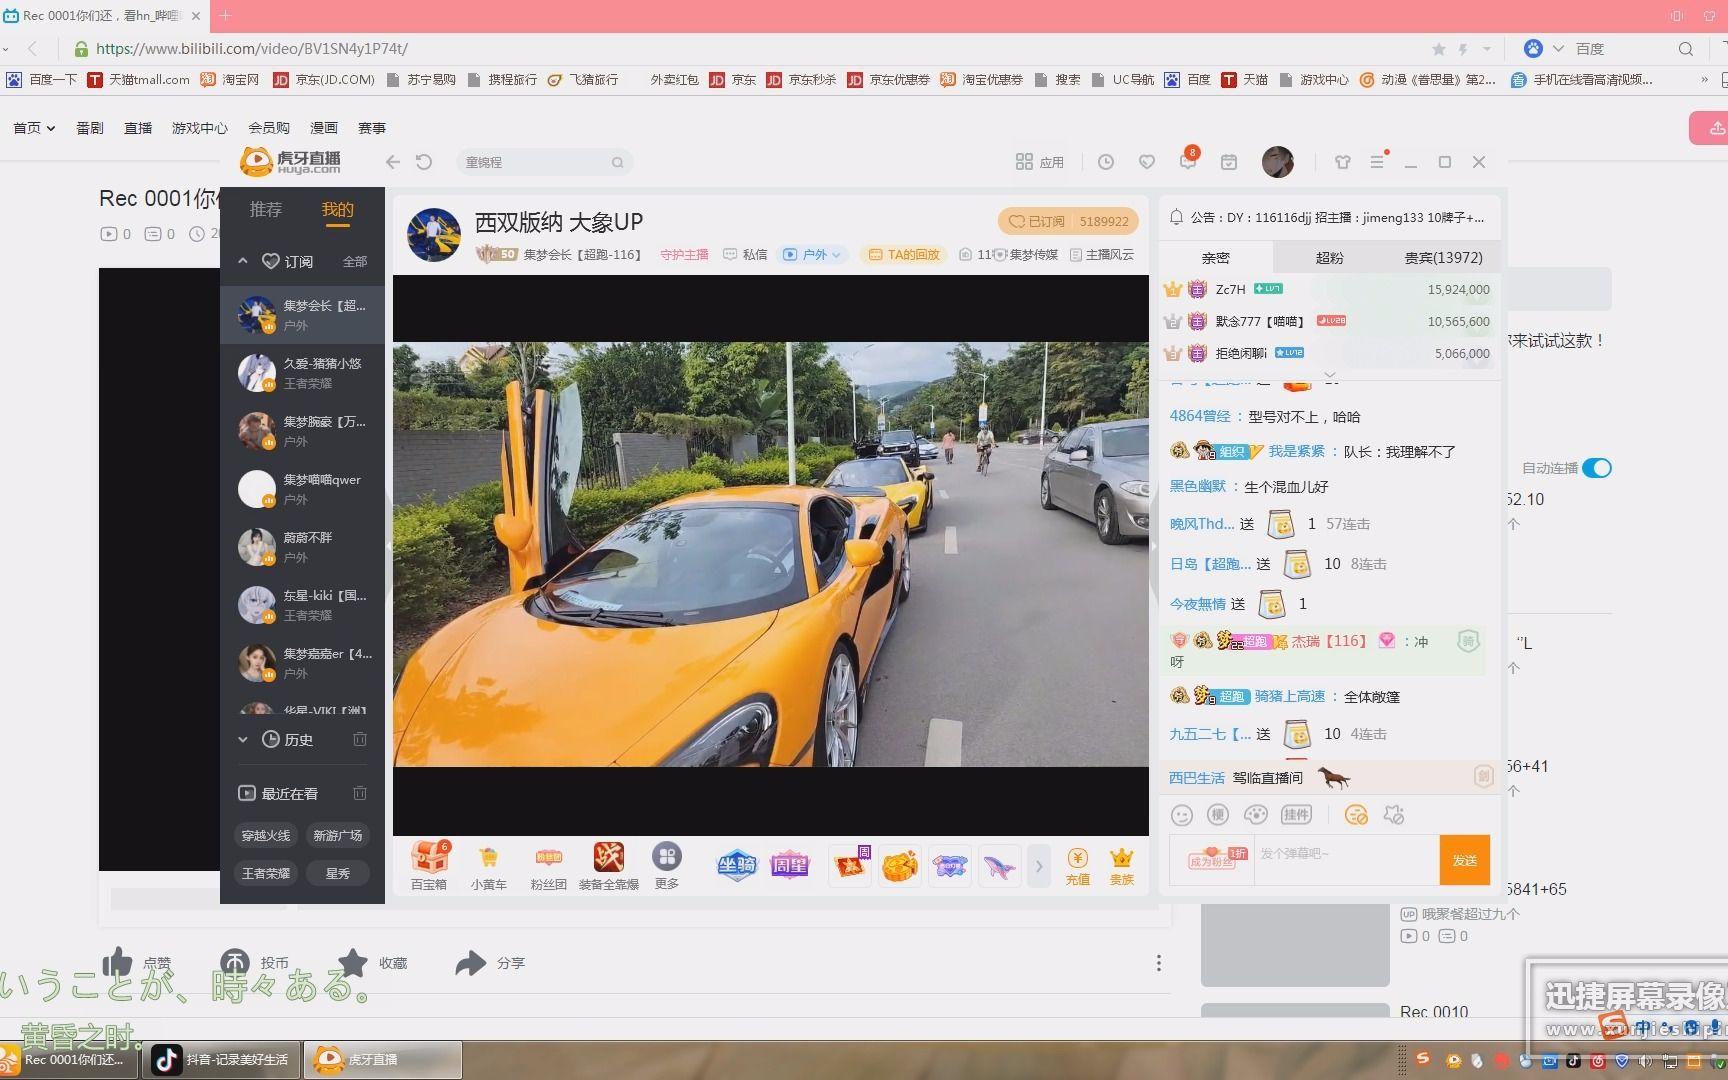
Task: Click the Huya search box
Action: coord(545,162)
